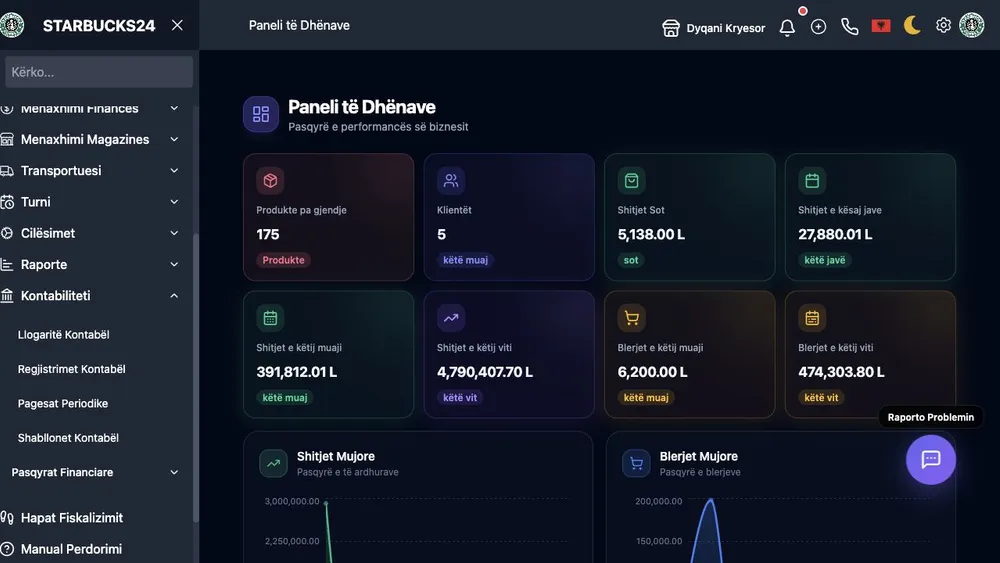
Task: Expand the Transportuesi section
Action: click(x=90, y=170)
